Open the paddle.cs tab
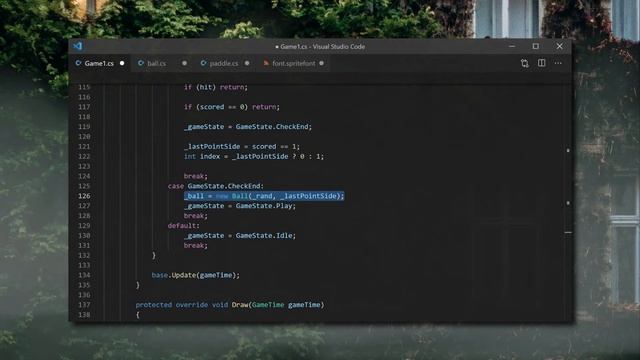The height and width of the screenshot is (360, 640). (x=224, y=63)
